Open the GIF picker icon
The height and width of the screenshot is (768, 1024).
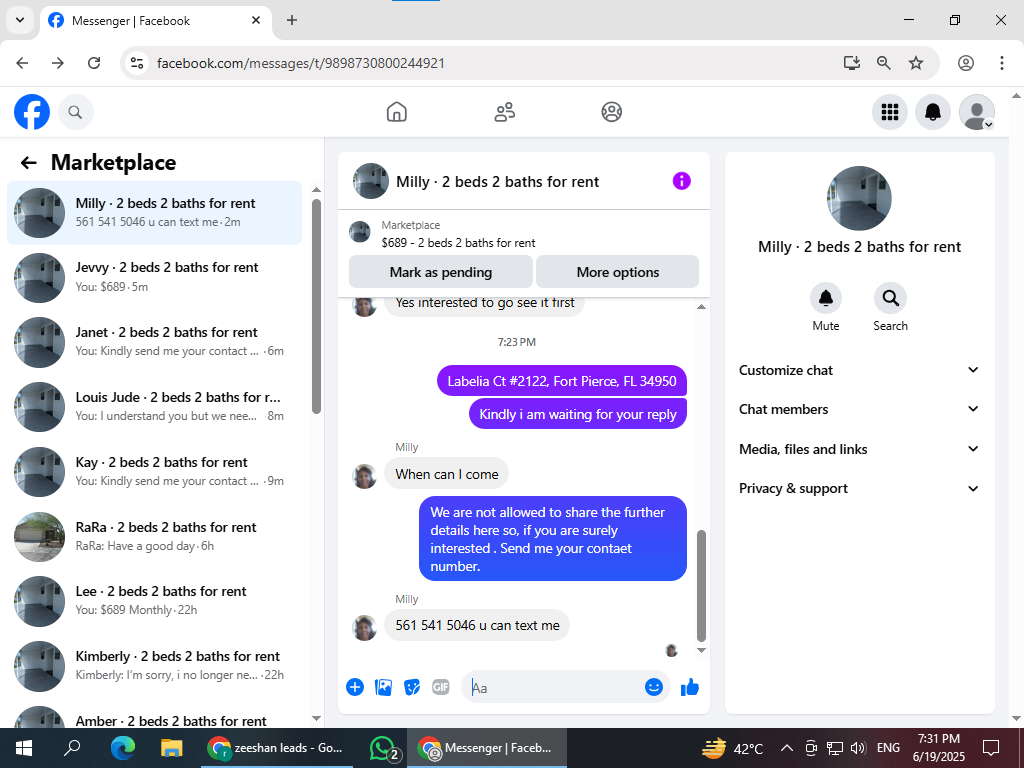click(441, 687)
